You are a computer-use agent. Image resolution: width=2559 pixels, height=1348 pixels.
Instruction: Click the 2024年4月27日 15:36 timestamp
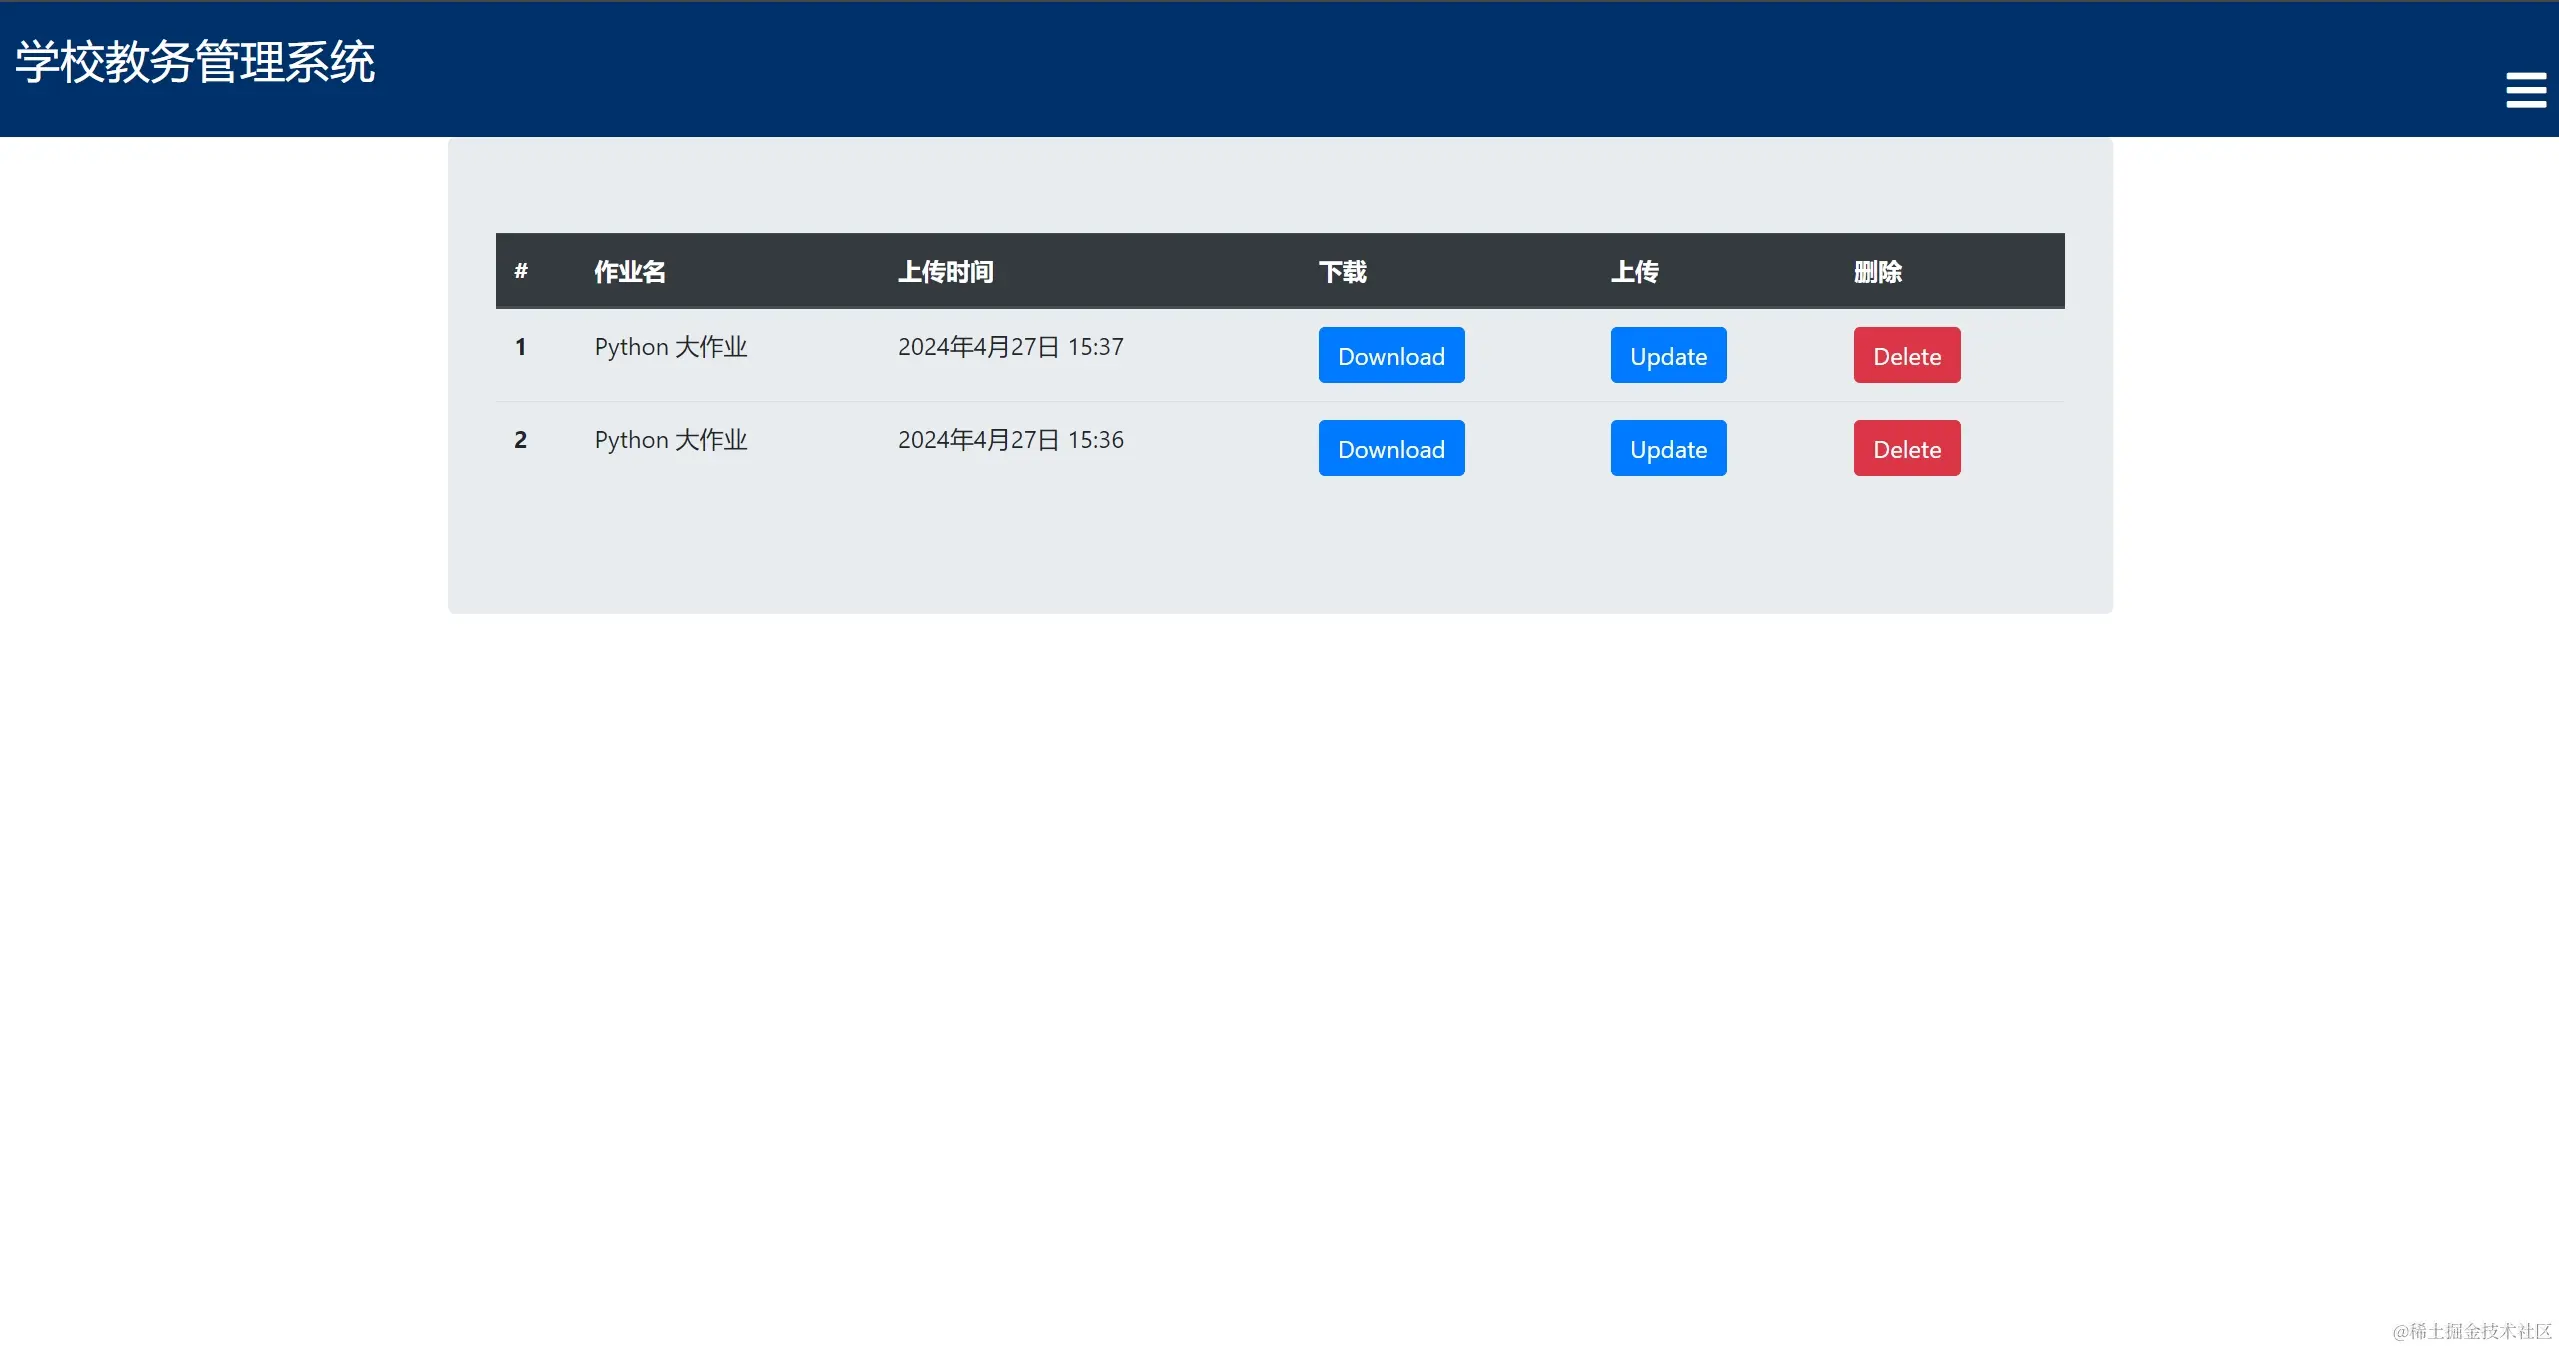pos(1010,440)
